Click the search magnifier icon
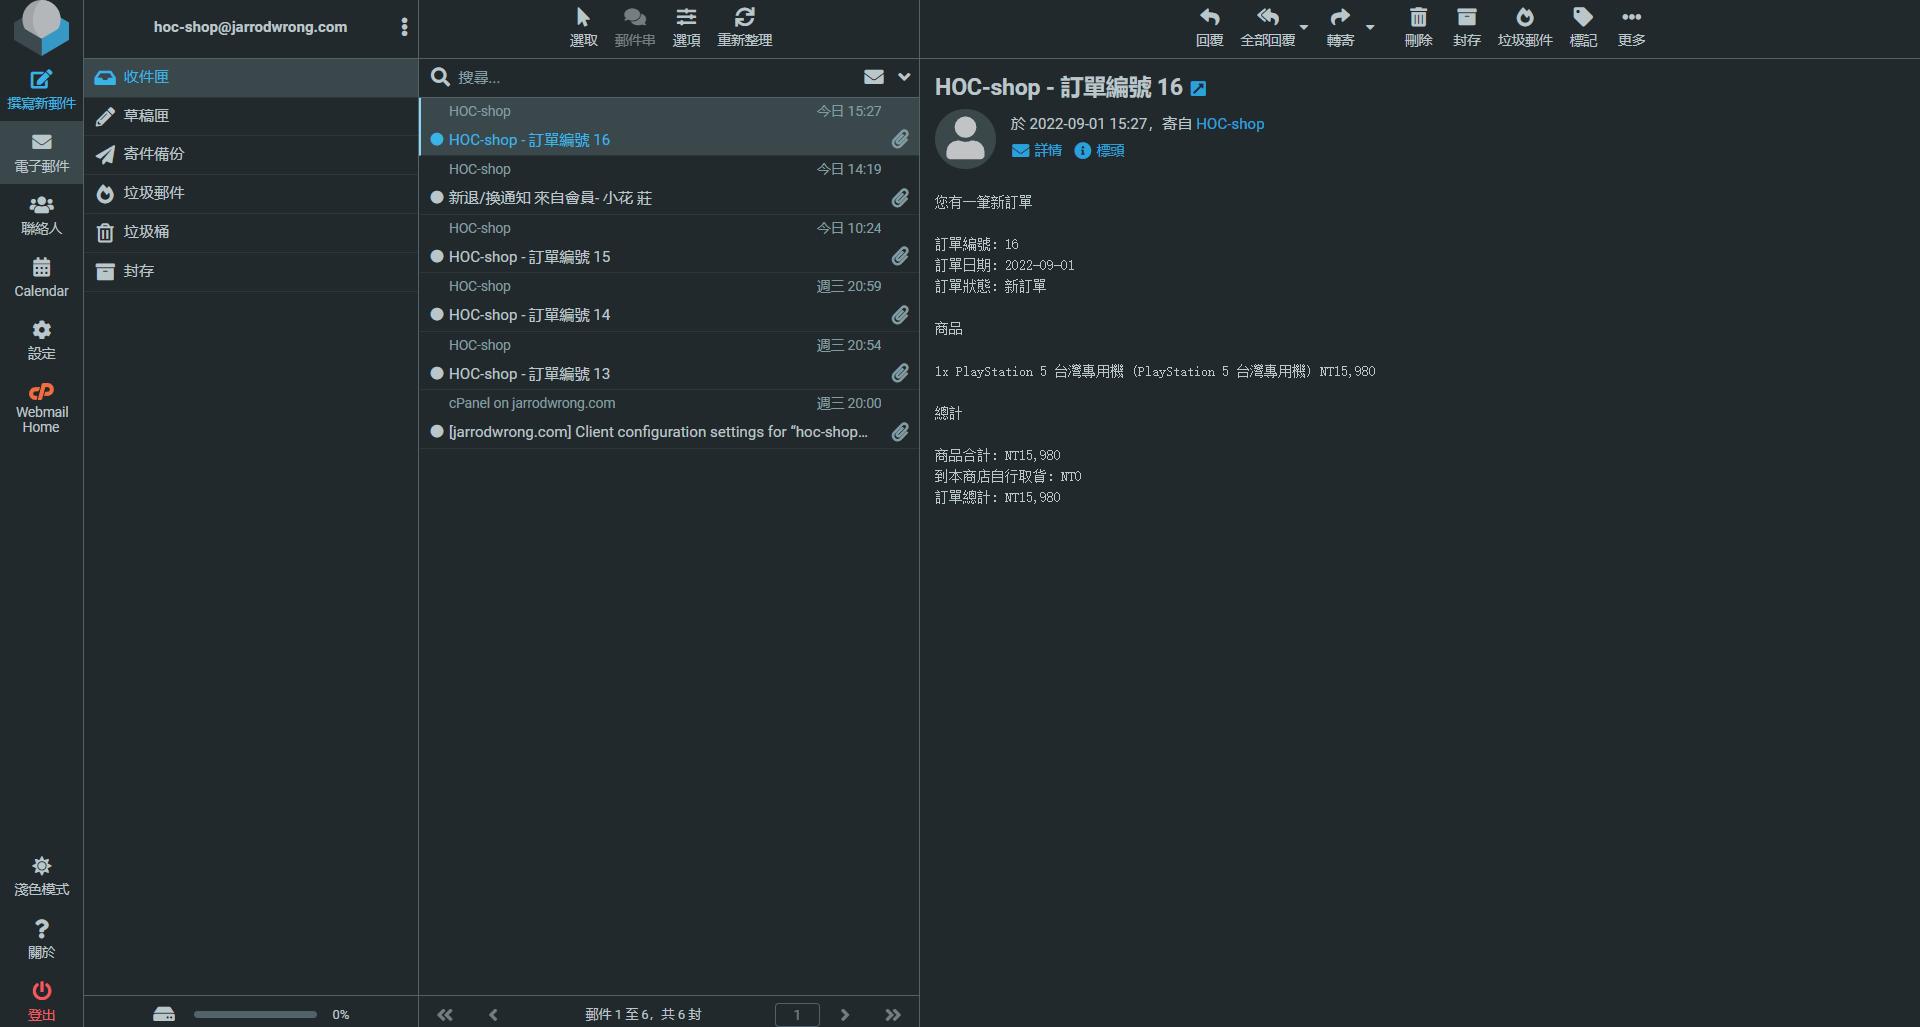The width and height of the screenshot is (1920, 1027). 439,77
